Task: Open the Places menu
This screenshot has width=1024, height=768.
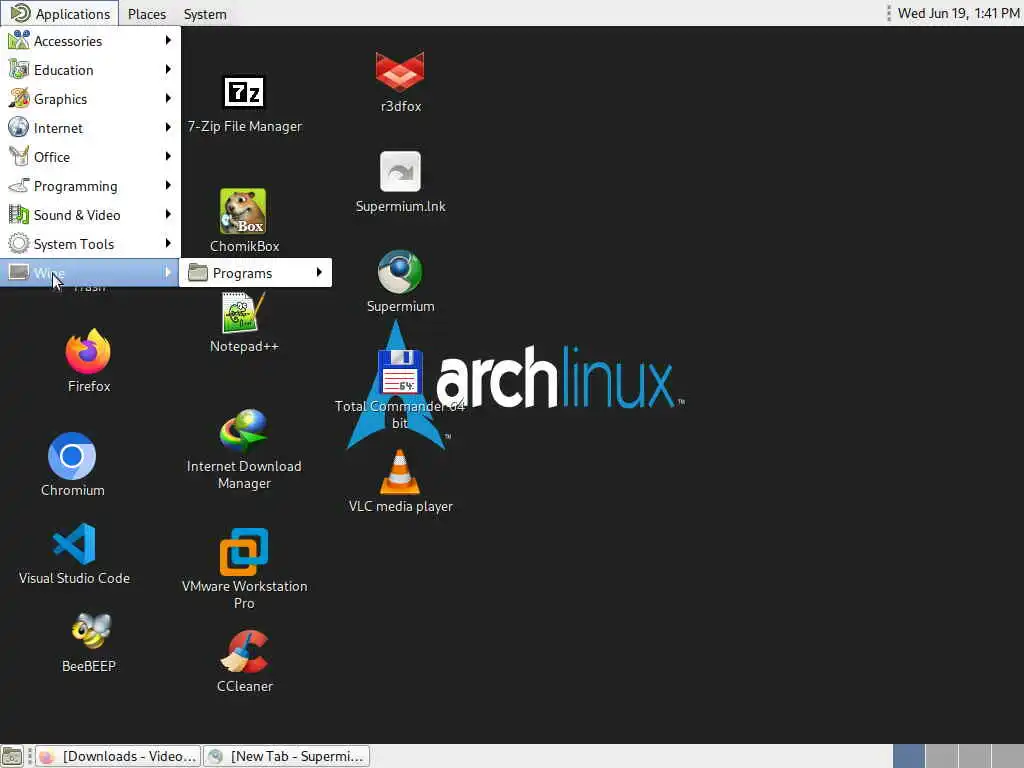Action: pyautogui.click(x=146, y=14)
